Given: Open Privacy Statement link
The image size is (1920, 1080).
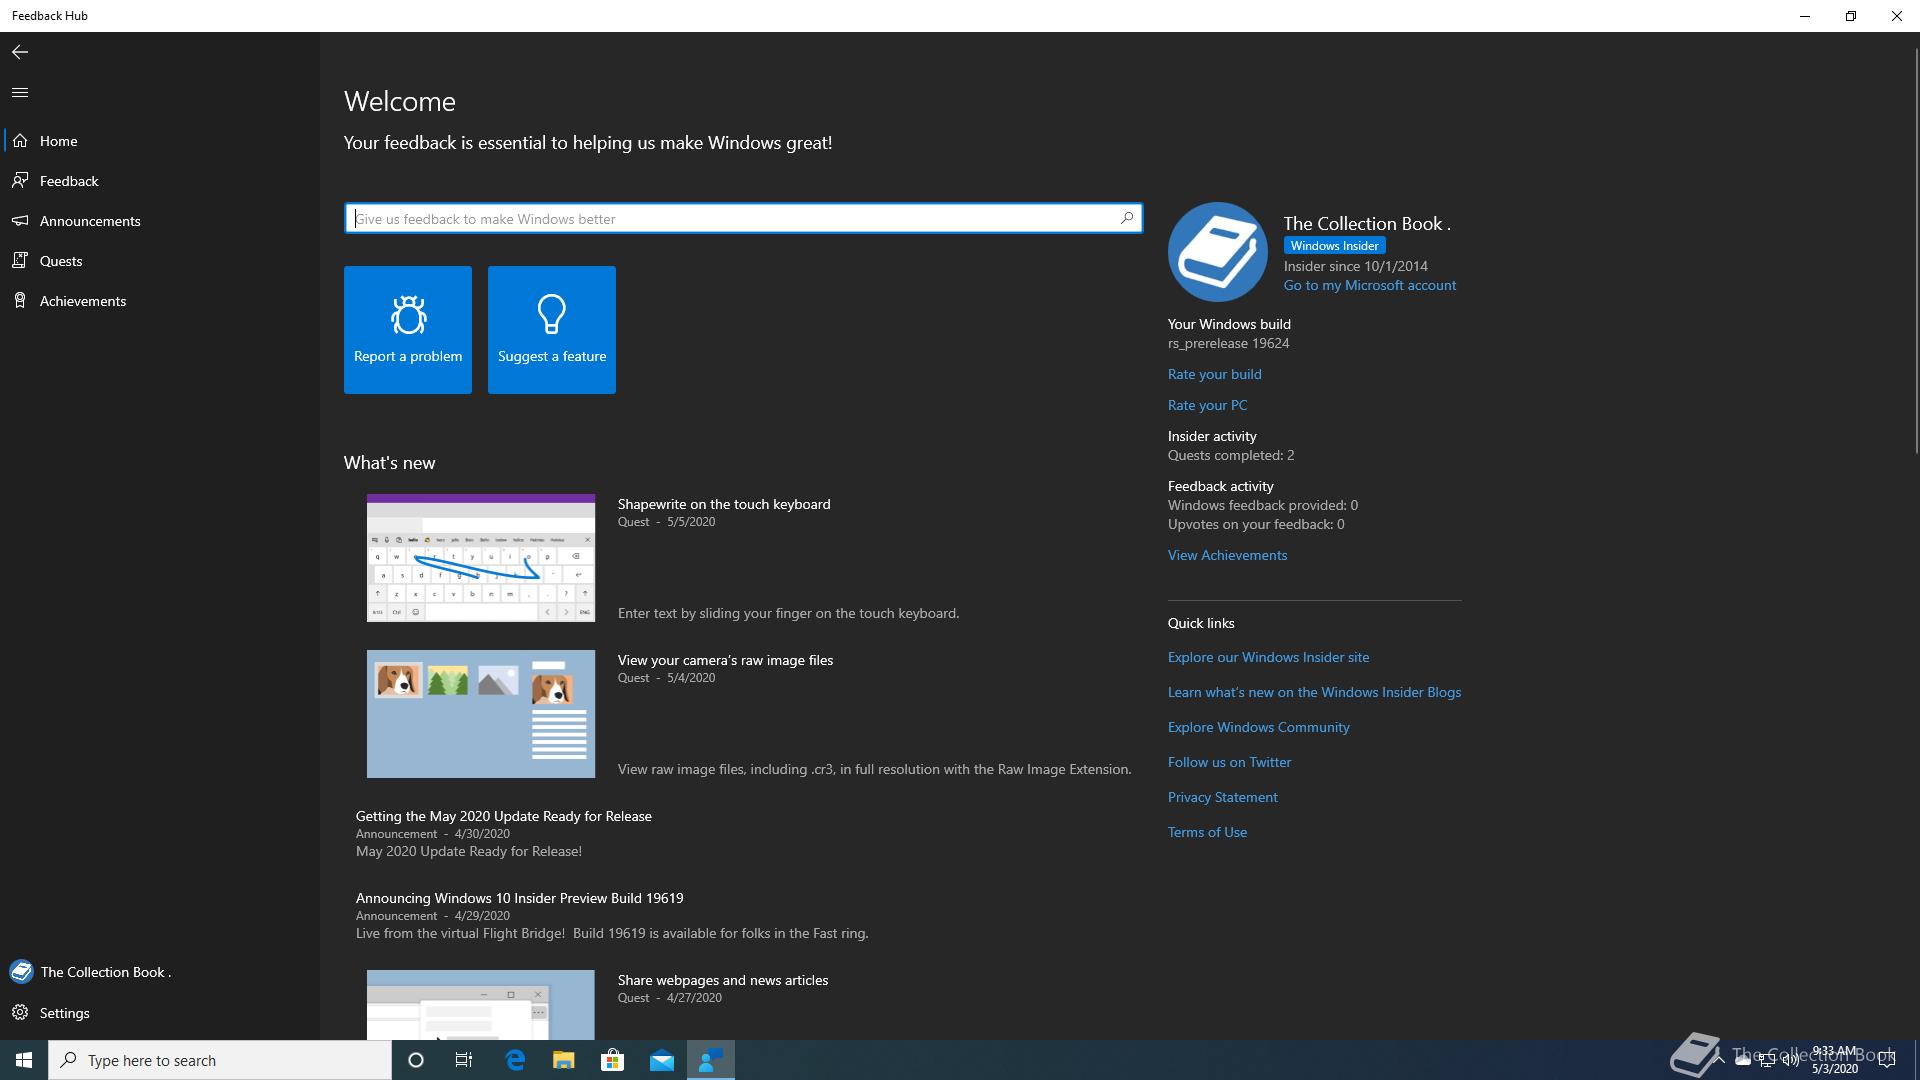Looking at the screenshot, I should 1222,797.
